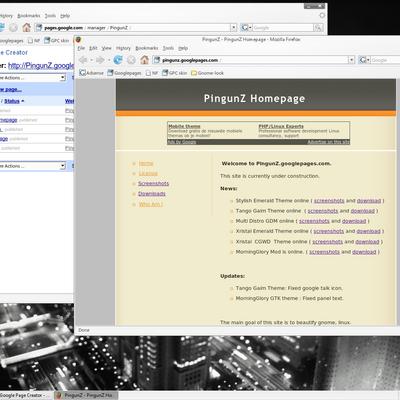Open forward-history dropdown in front Firefox window
The width and height of the screenshot is (400, 400).
[109, 60]
